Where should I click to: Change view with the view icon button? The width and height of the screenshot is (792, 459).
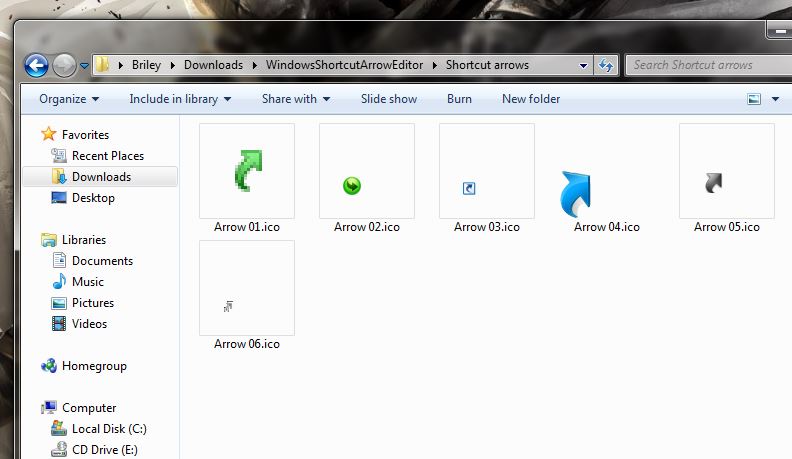pyautogui.click(x=754, y=99)
